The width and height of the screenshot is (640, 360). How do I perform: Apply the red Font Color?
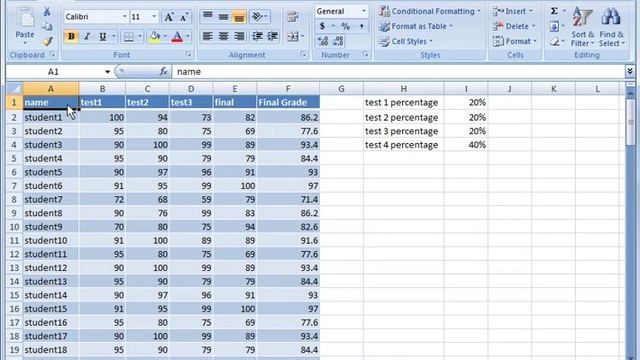click(177, 37)
